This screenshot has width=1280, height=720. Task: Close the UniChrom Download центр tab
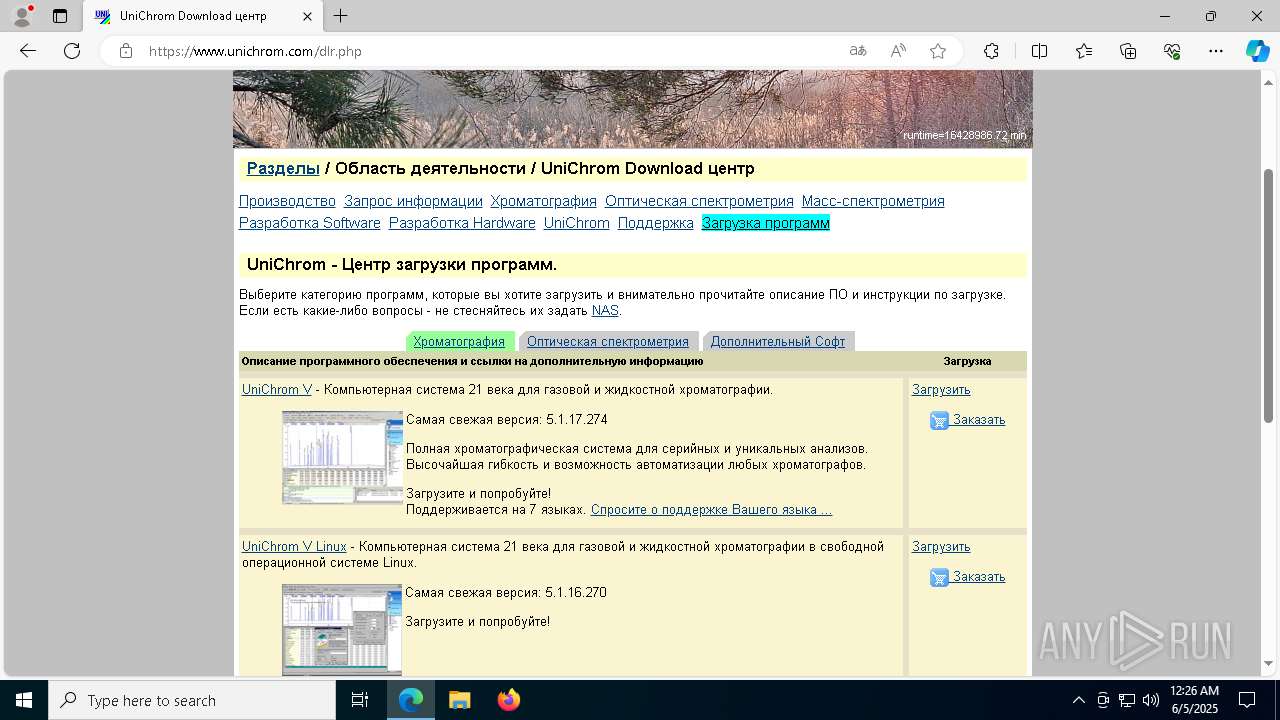pyautogui.click(x=308, y=16)
